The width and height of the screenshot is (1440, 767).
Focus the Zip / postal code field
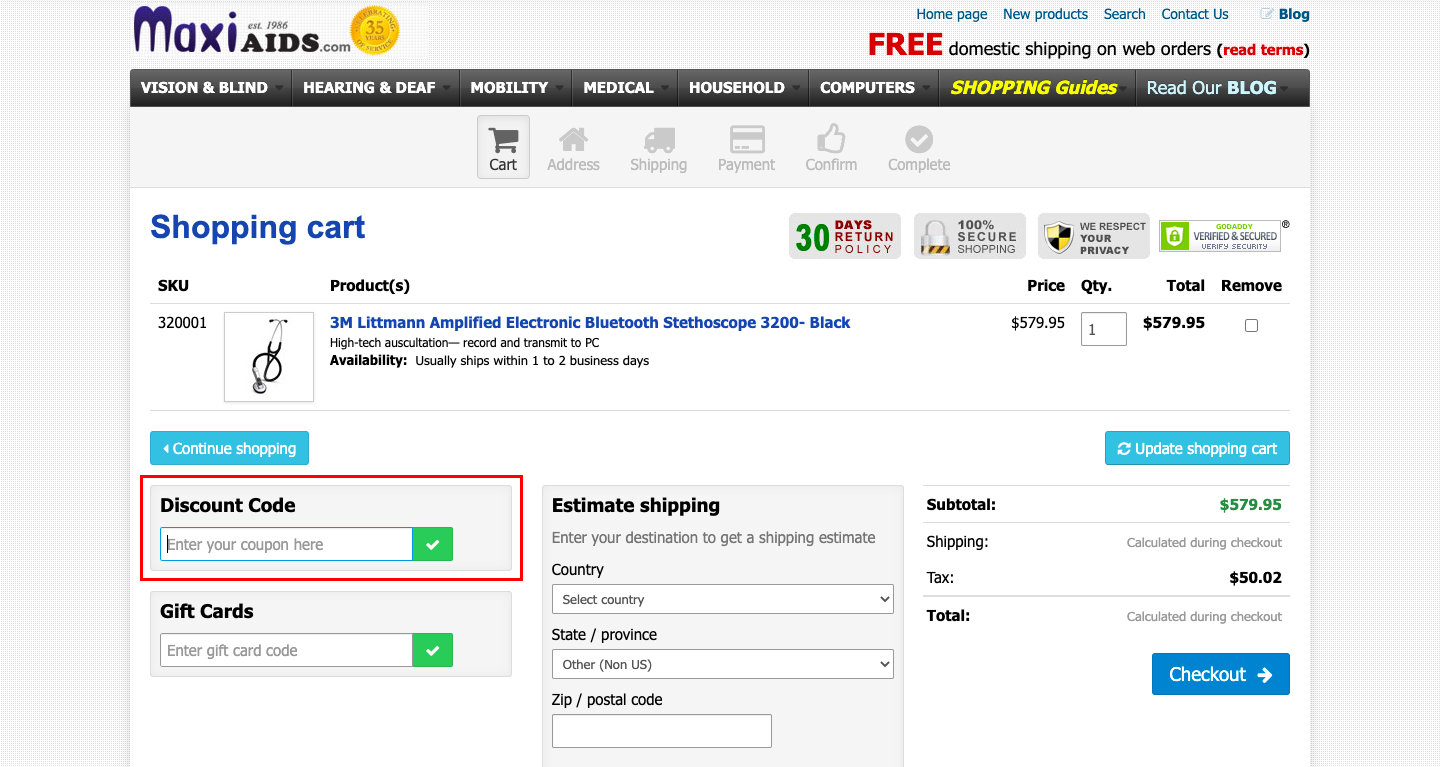(662, 731)
